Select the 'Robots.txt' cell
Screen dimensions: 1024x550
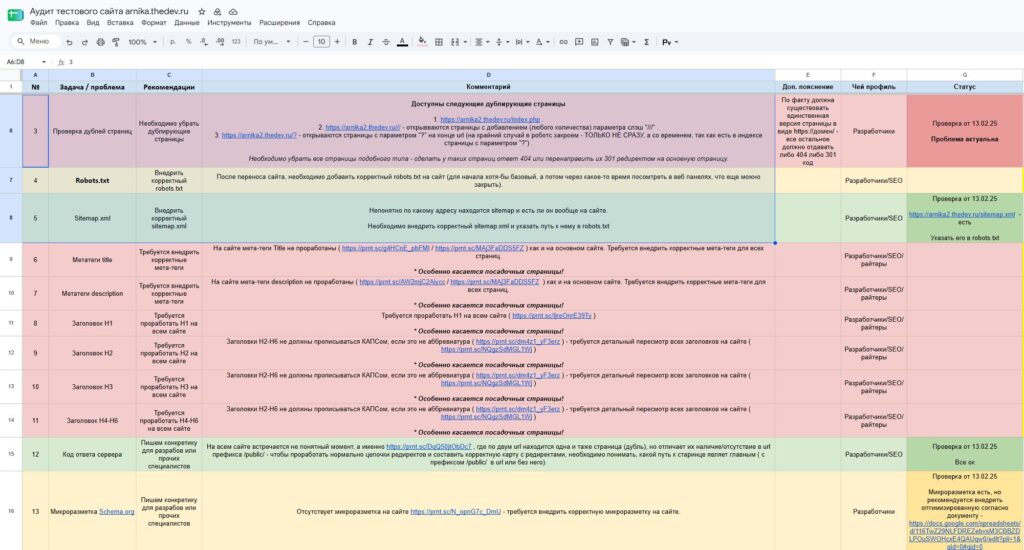92,180
